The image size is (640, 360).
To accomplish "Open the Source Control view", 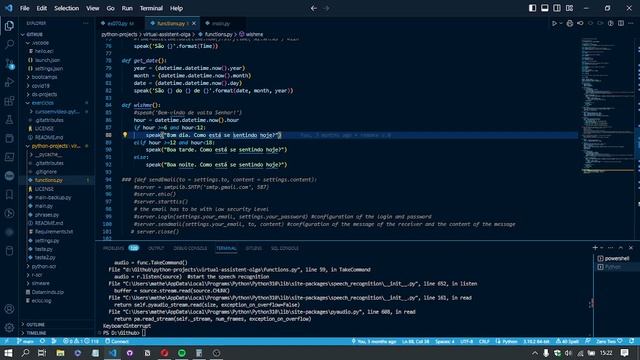I will (x=9, y=63).
